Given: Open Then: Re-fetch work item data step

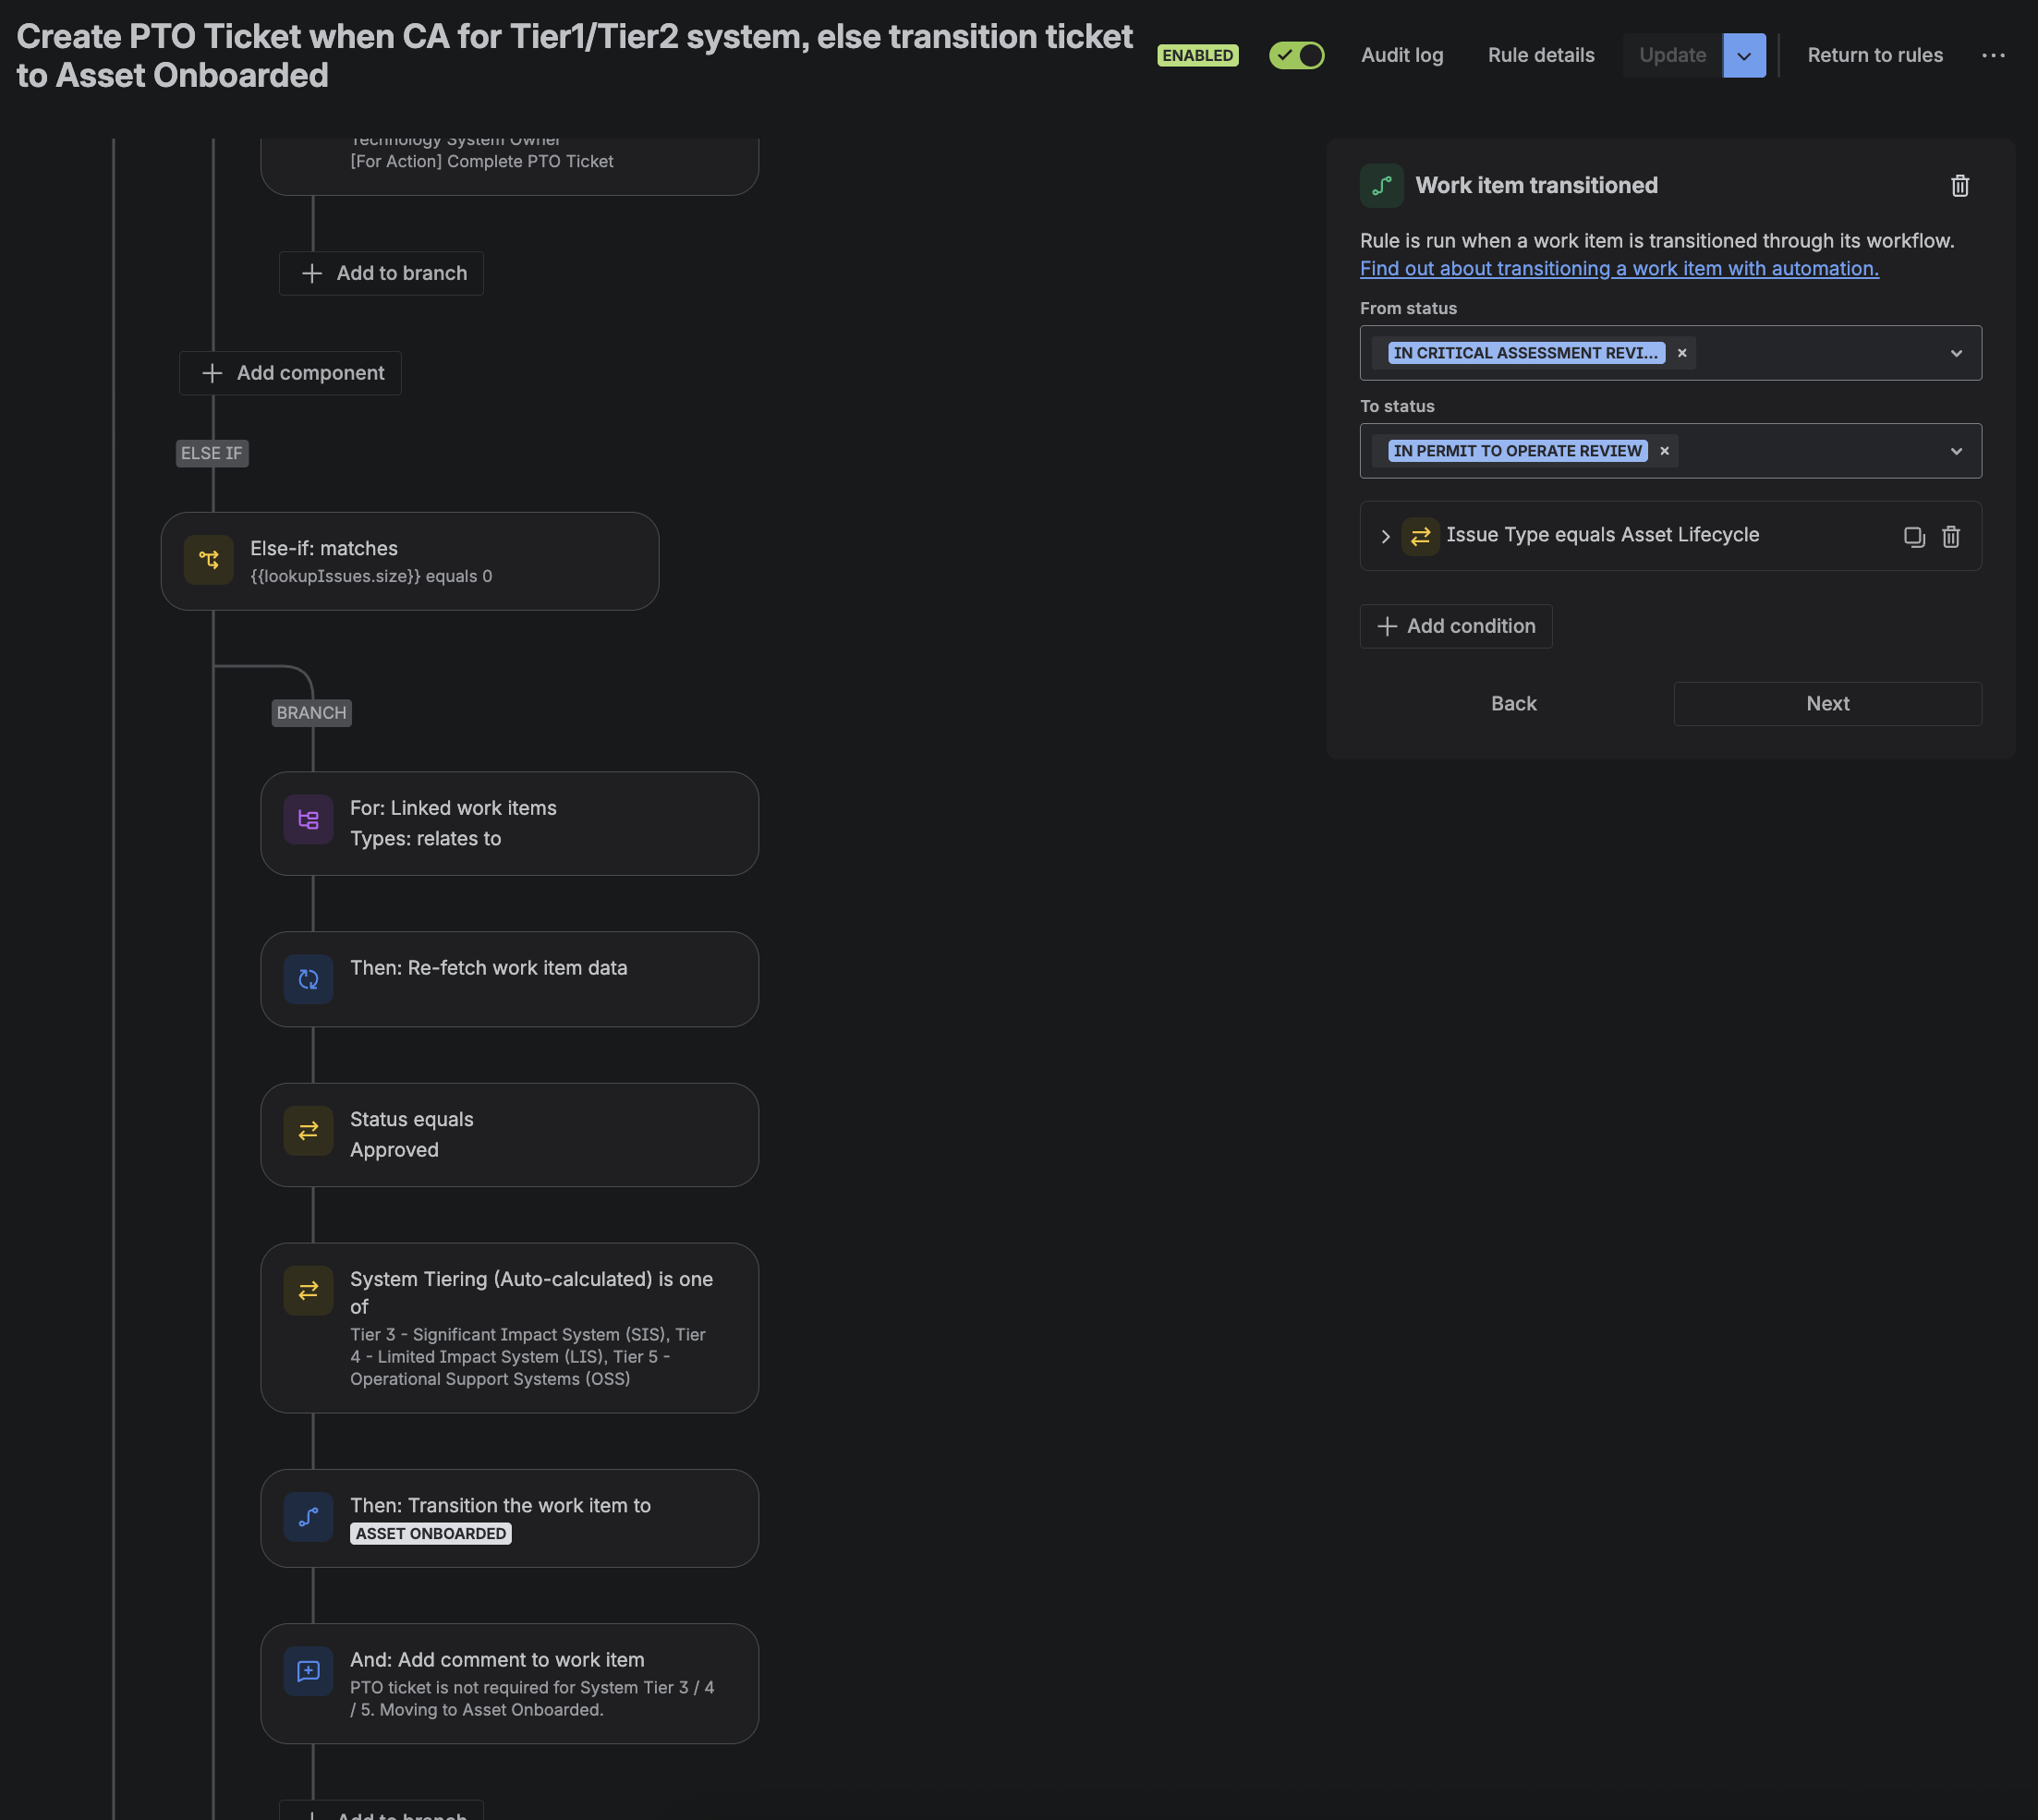Looking at the screenshot, I should [x=509, y=979].
